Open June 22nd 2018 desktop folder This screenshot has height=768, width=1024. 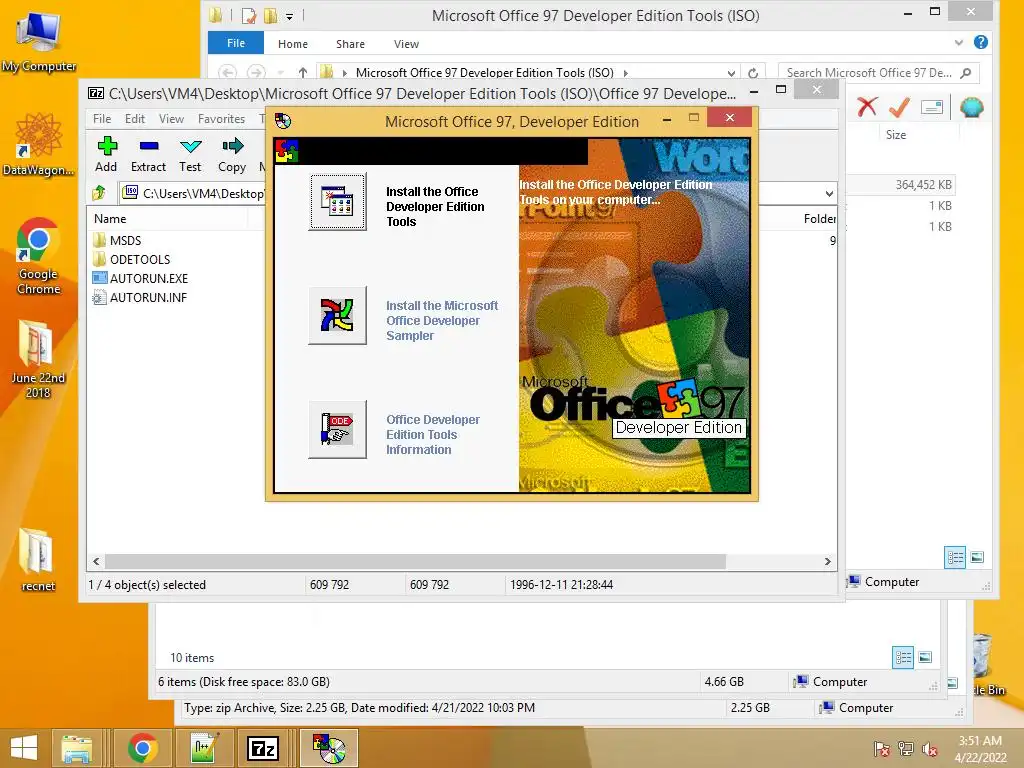[x=37, y=359]
